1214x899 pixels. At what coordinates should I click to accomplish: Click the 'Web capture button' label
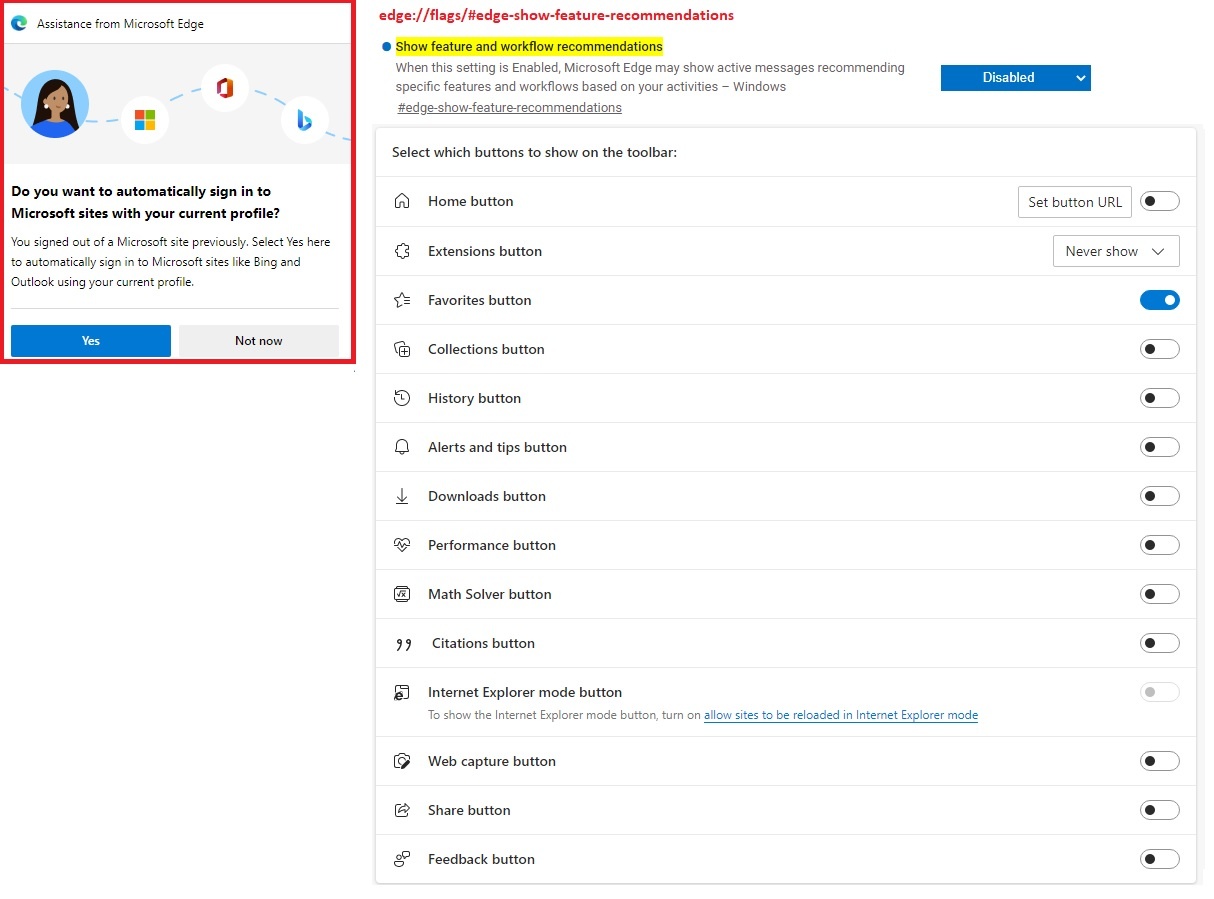pos(492,761)
